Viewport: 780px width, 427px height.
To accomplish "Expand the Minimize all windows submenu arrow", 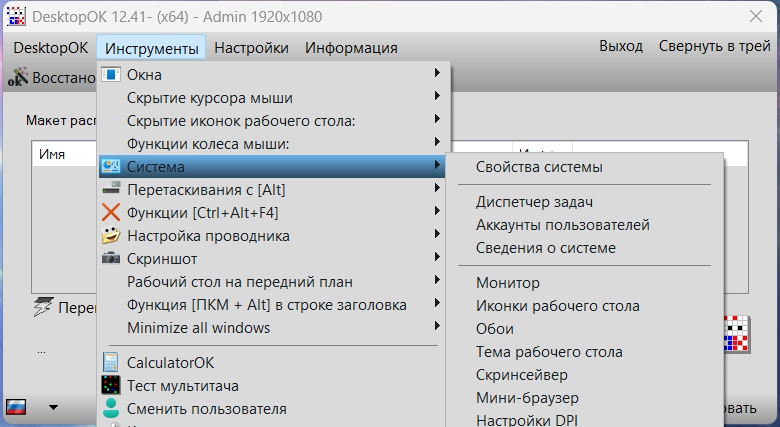I will click(437, 328).
